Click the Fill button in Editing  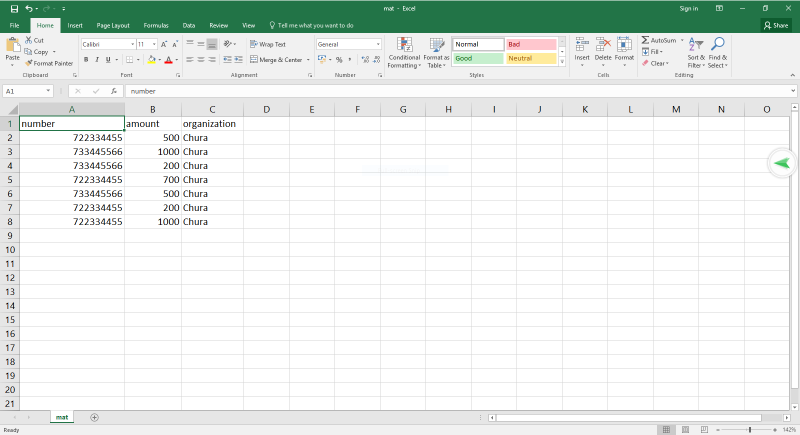652,52
